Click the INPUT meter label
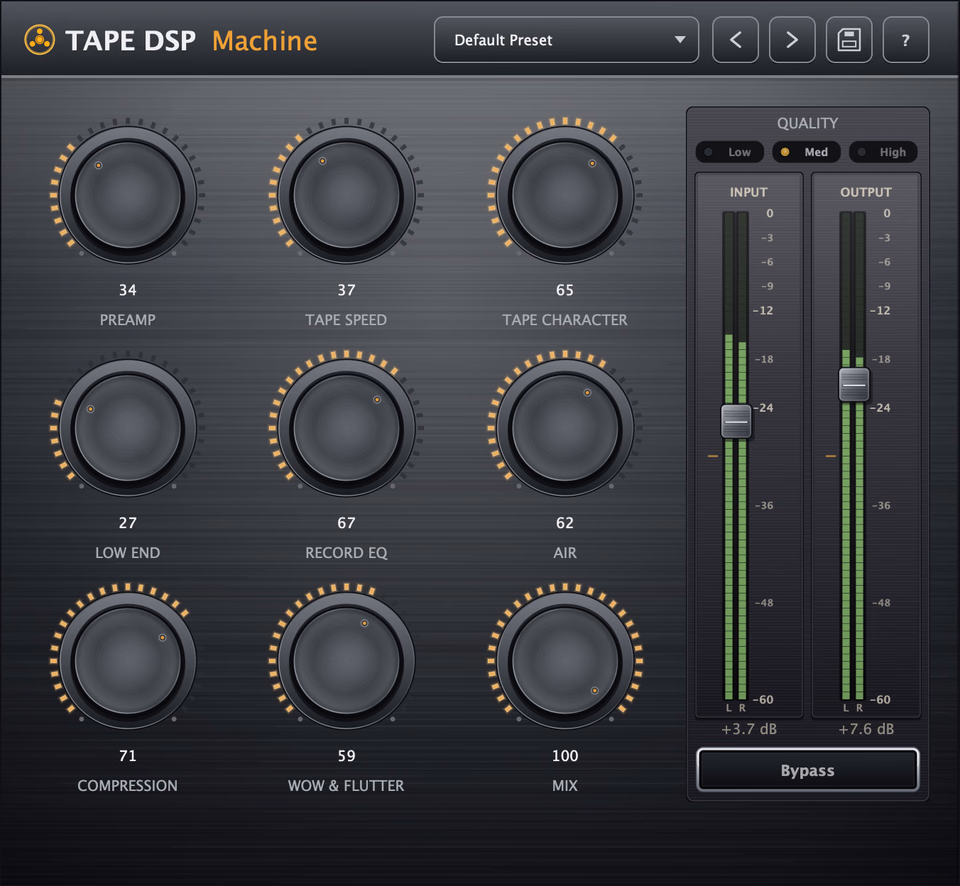 748,192
